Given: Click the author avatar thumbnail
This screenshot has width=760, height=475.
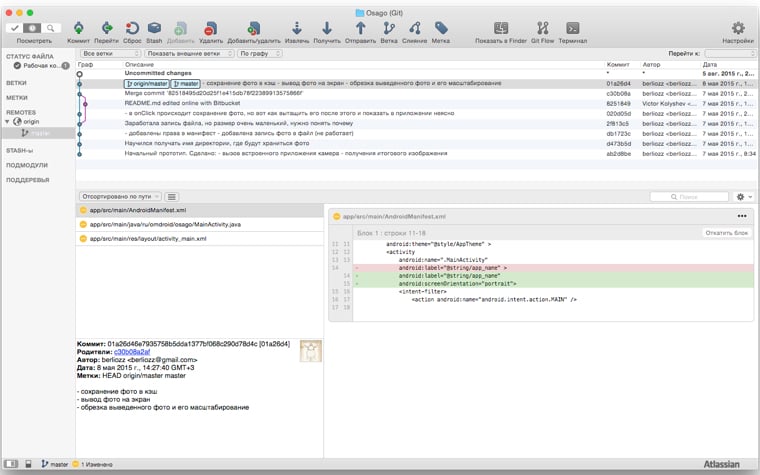Looking at the screenshot, I should [x=311, y=351].
